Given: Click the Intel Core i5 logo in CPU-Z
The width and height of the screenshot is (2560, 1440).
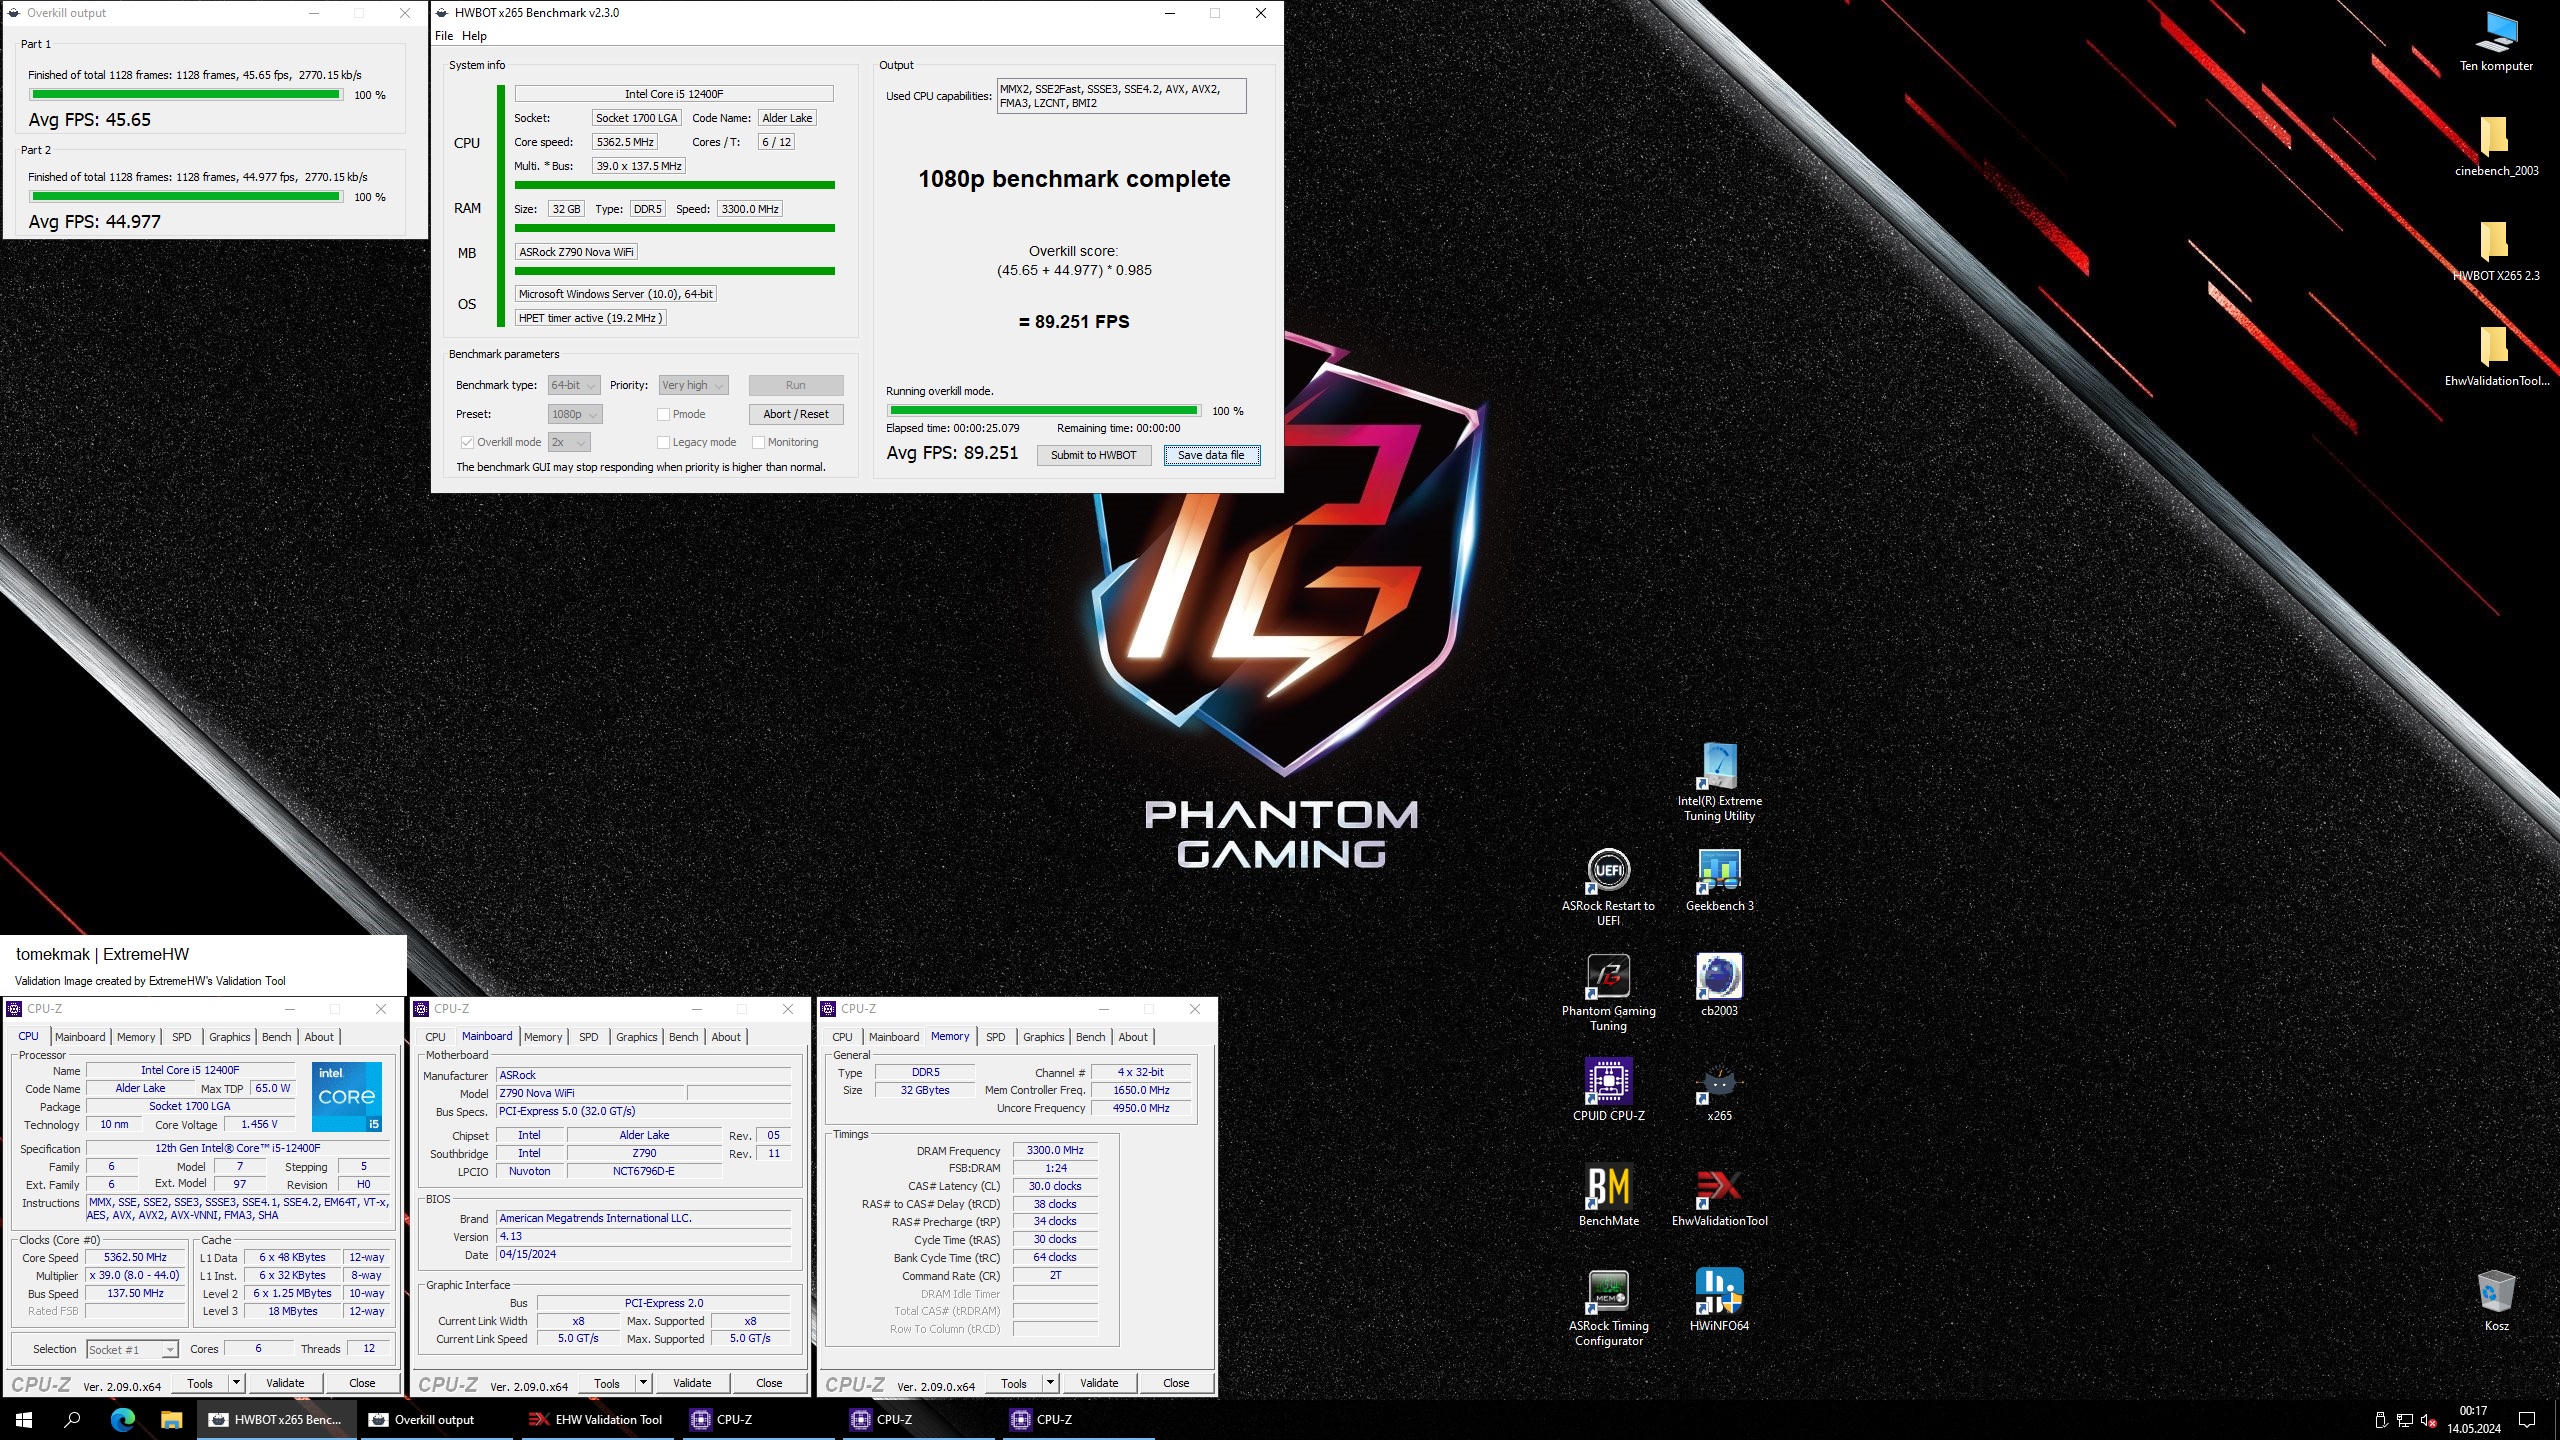Looking at the screenshot, I should point(347,1096).
